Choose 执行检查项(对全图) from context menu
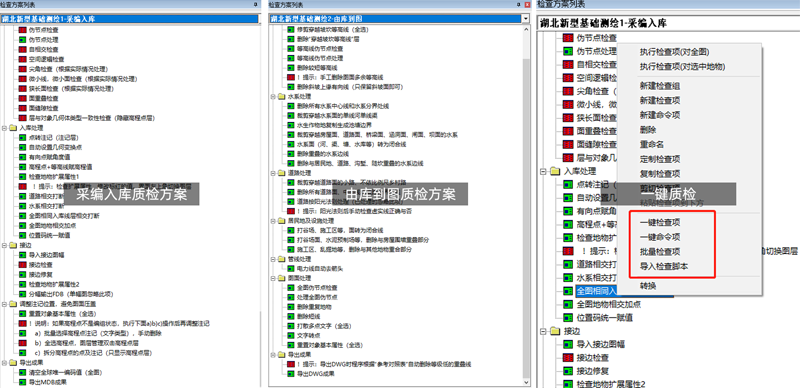This screenshot has height=388, width=800. pyautogui.click(x=674, y=52)
